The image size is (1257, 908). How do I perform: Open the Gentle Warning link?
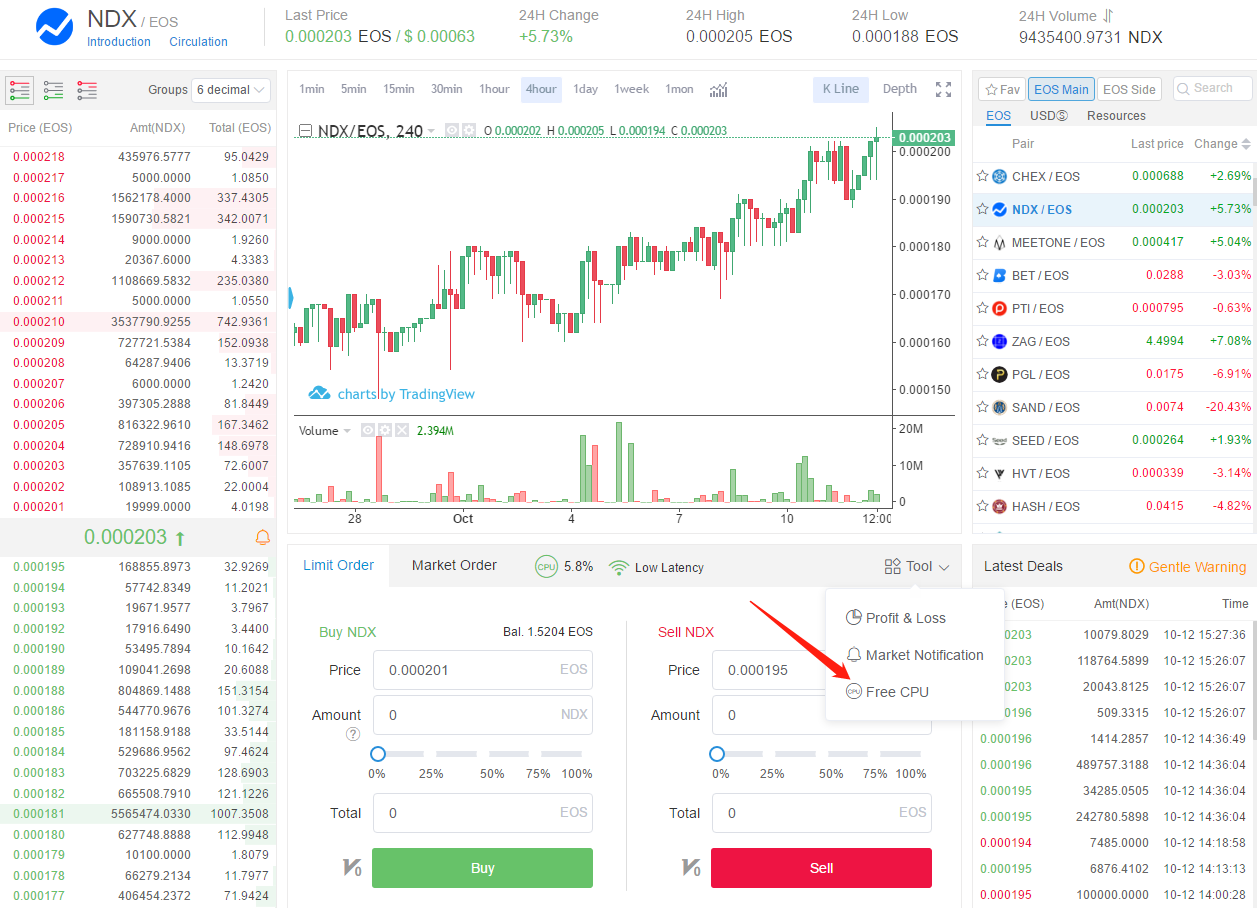1197,567
